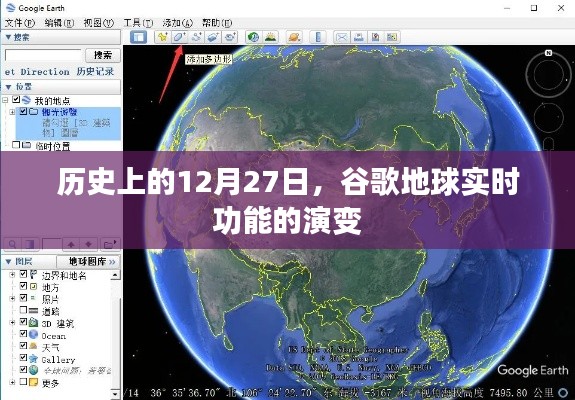Toggle sunlight across the landscape

coord(271,37)
